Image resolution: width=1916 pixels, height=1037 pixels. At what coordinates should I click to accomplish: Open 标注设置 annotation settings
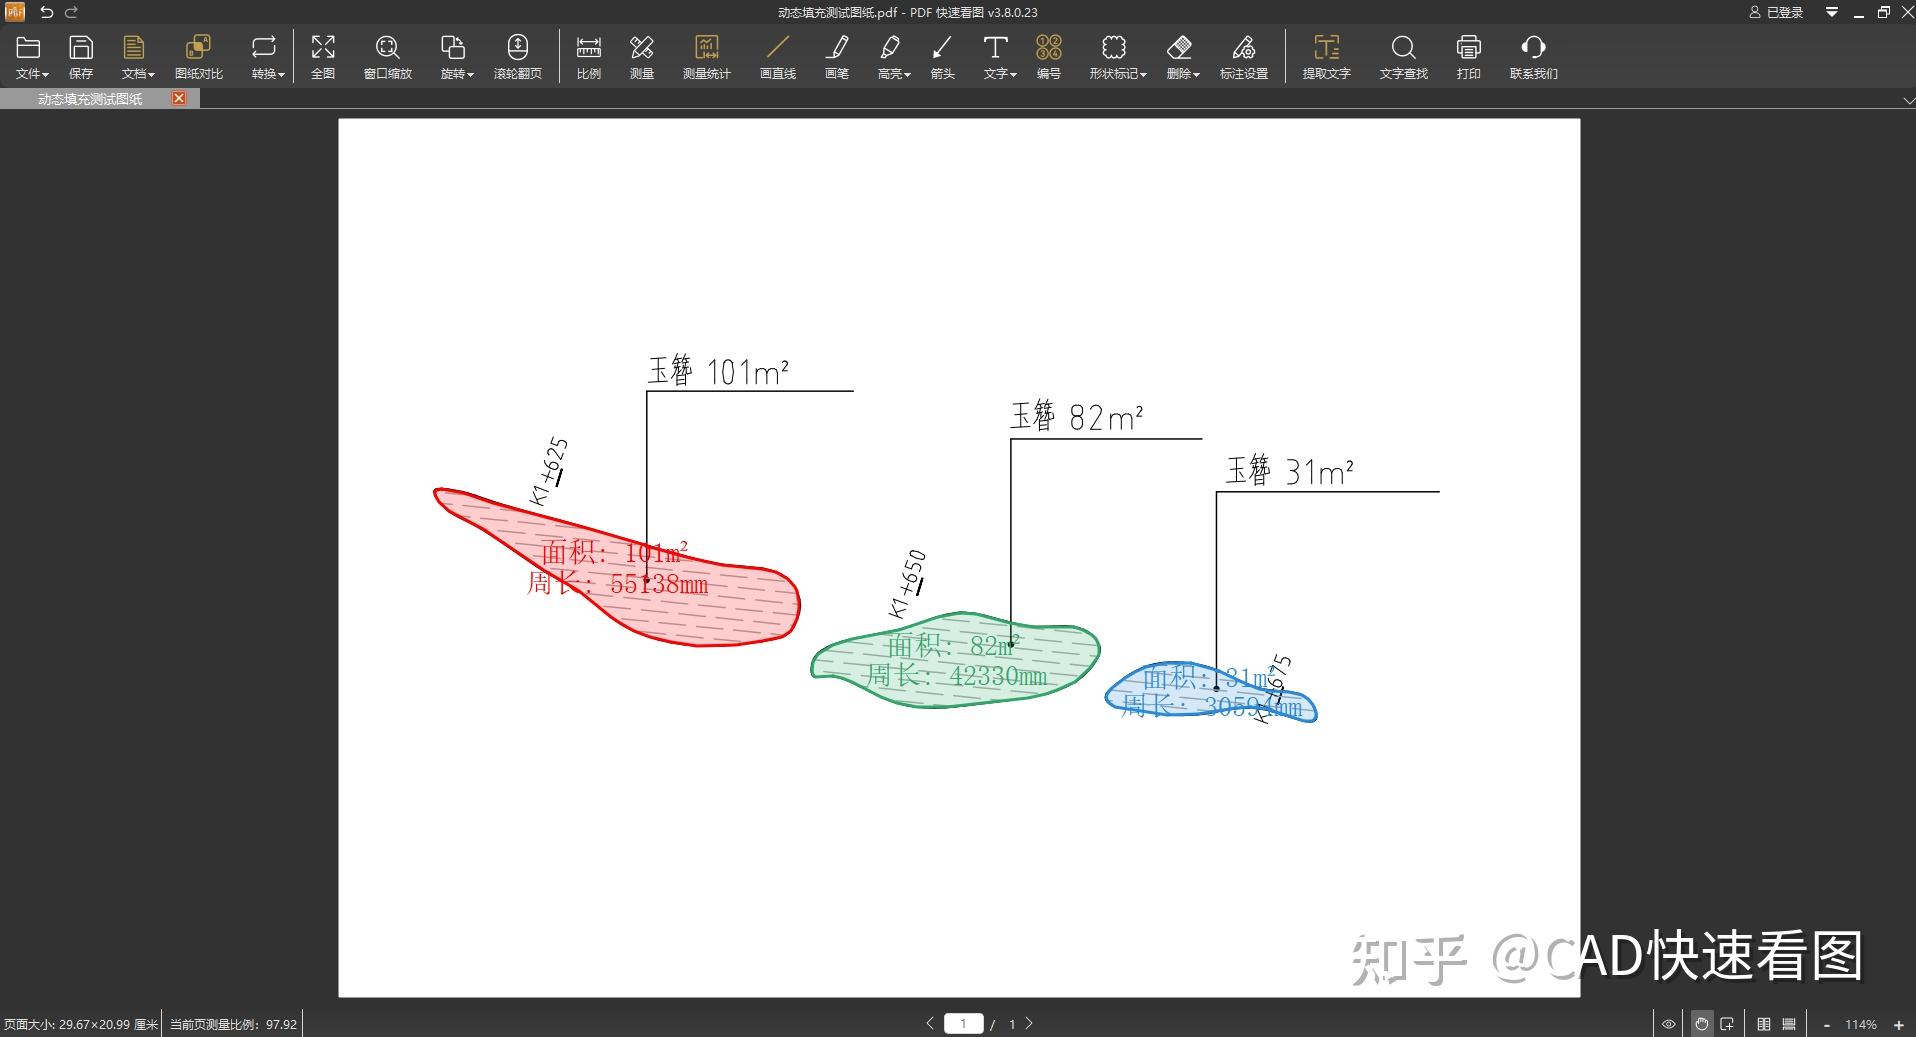(1243, 55)
